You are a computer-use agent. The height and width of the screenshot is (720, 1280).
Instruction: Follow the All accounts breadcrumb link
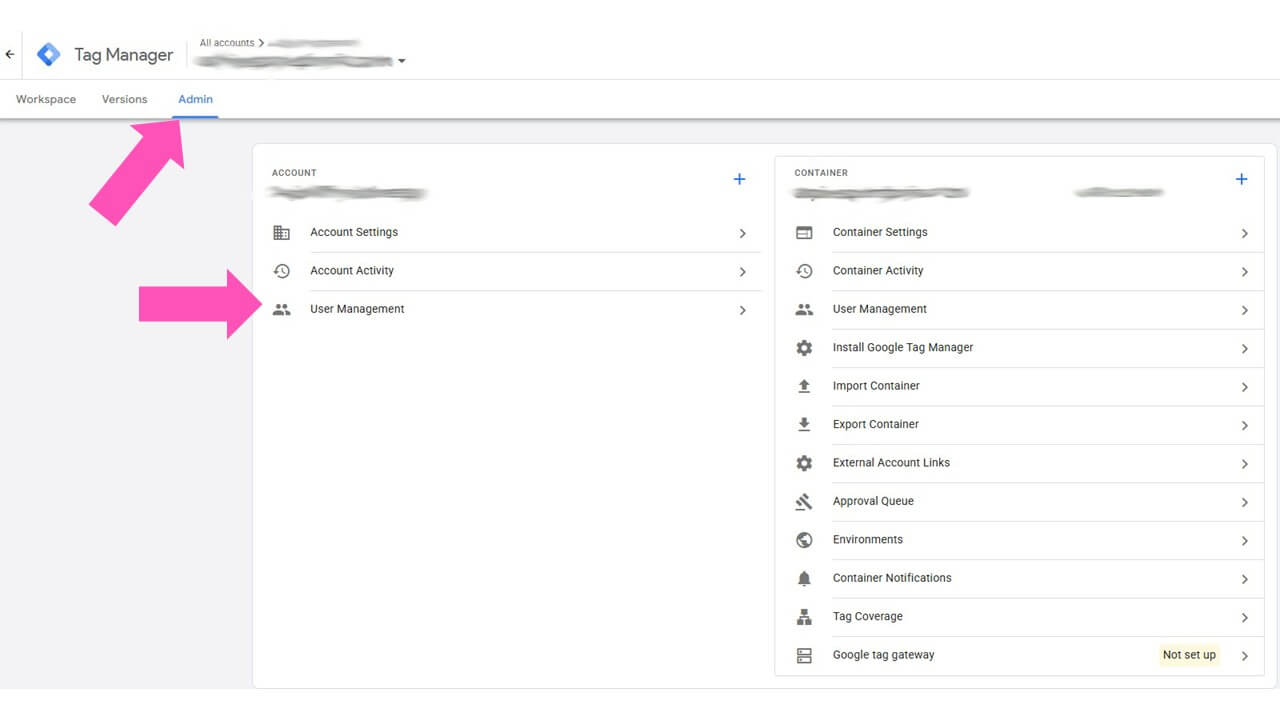[227, 43]
